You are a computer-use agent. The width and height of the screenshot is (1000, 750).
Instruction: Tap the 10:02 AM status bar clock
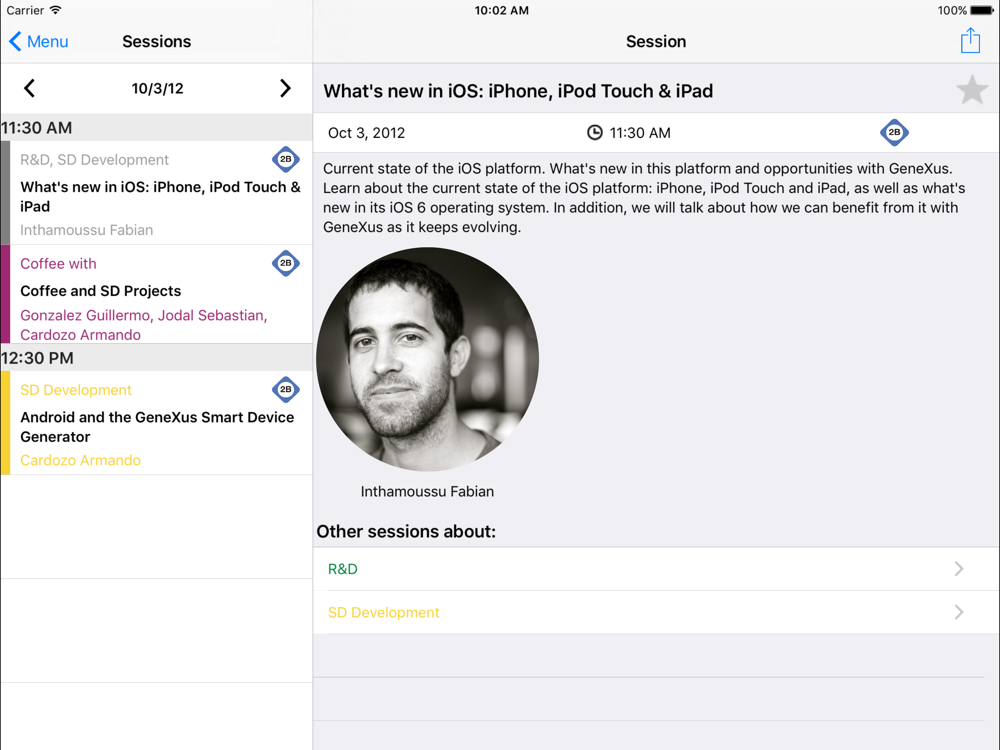click(501, 10)
